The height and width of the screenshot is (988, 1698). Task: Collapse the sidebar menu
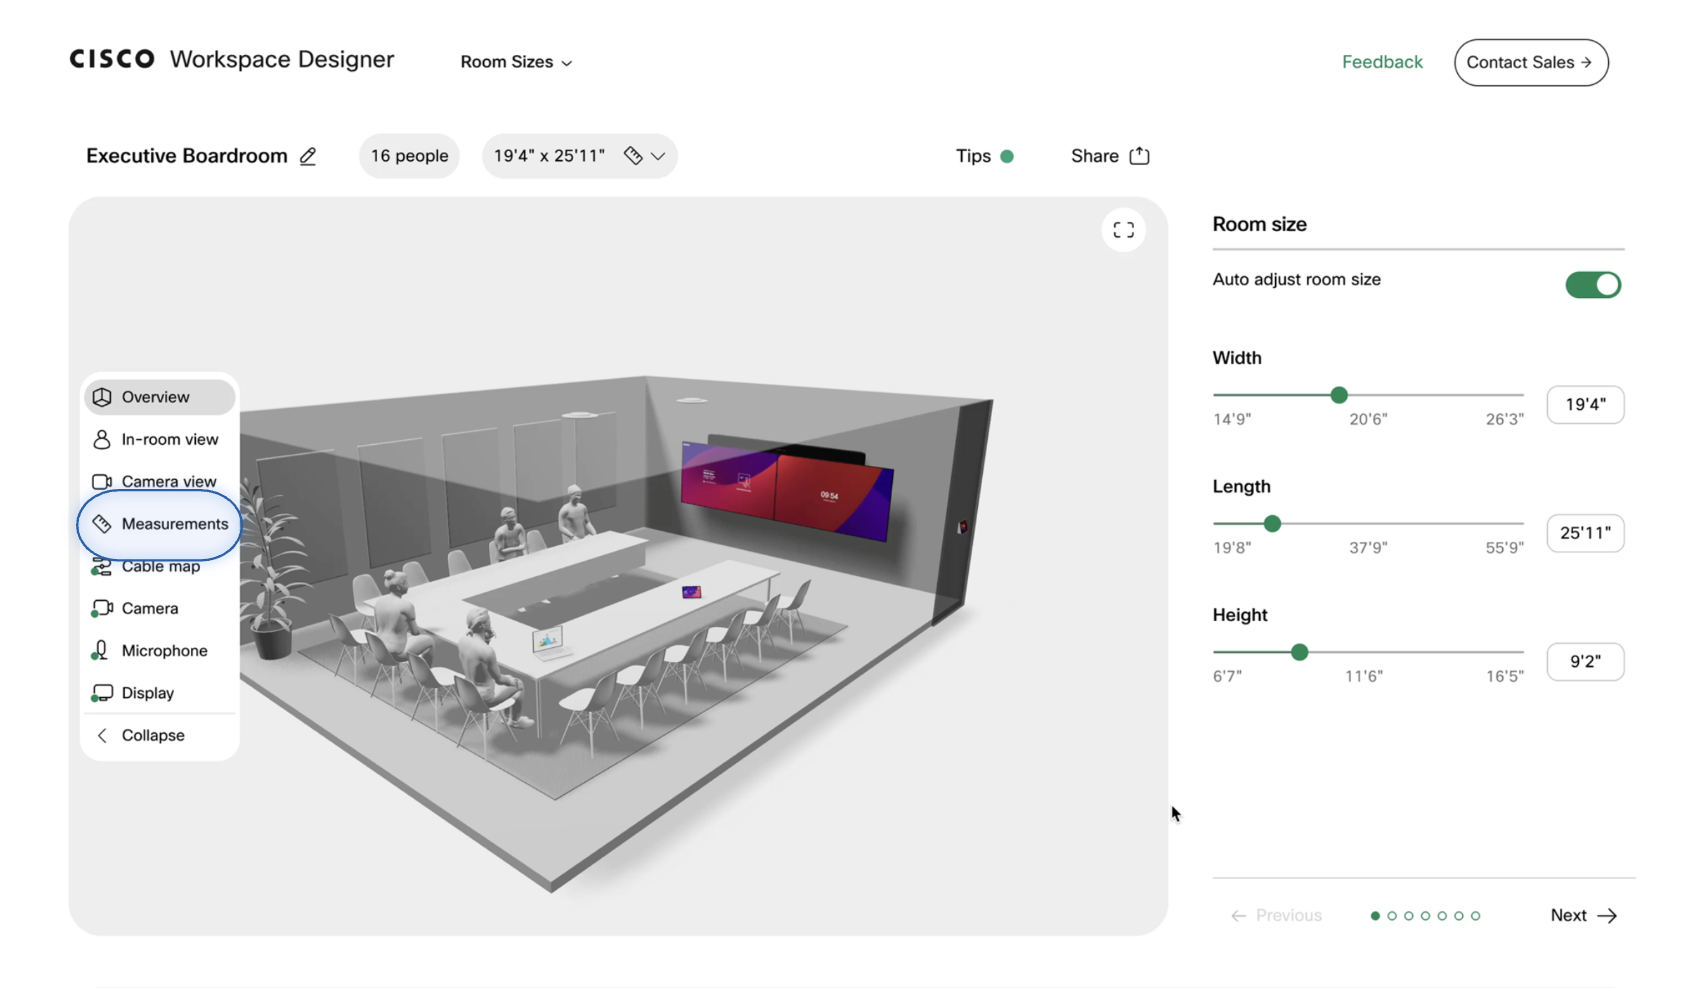point(152,735)
